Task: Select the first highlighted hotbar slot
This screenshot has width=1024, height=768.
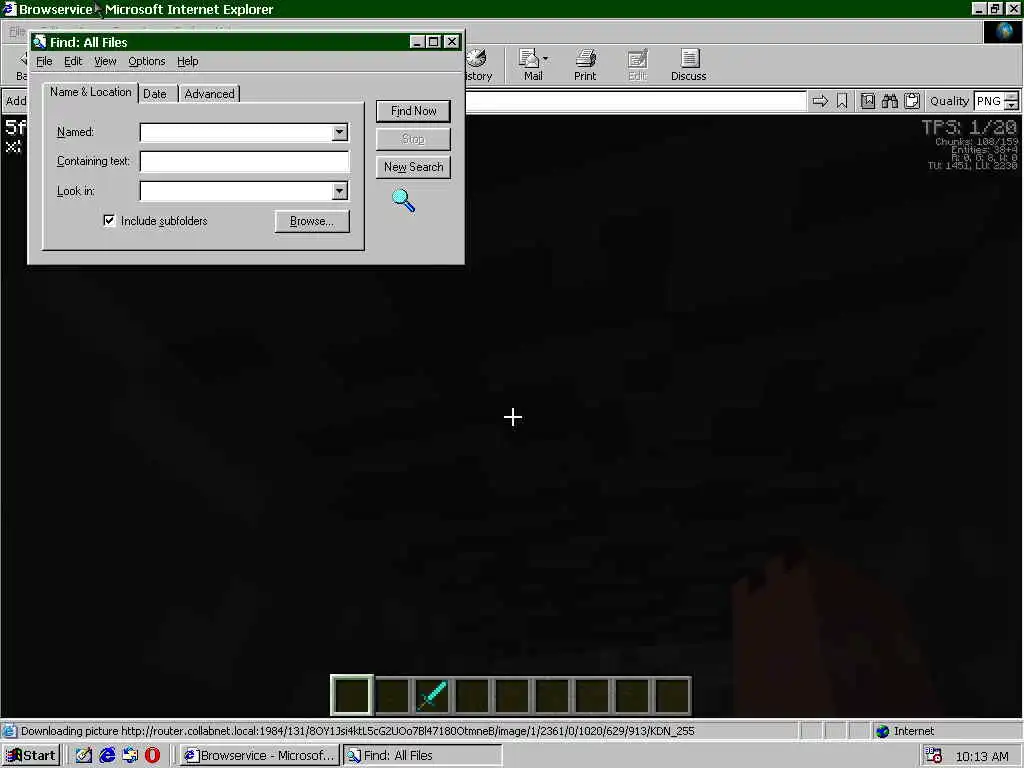Action: coord(352,696)
